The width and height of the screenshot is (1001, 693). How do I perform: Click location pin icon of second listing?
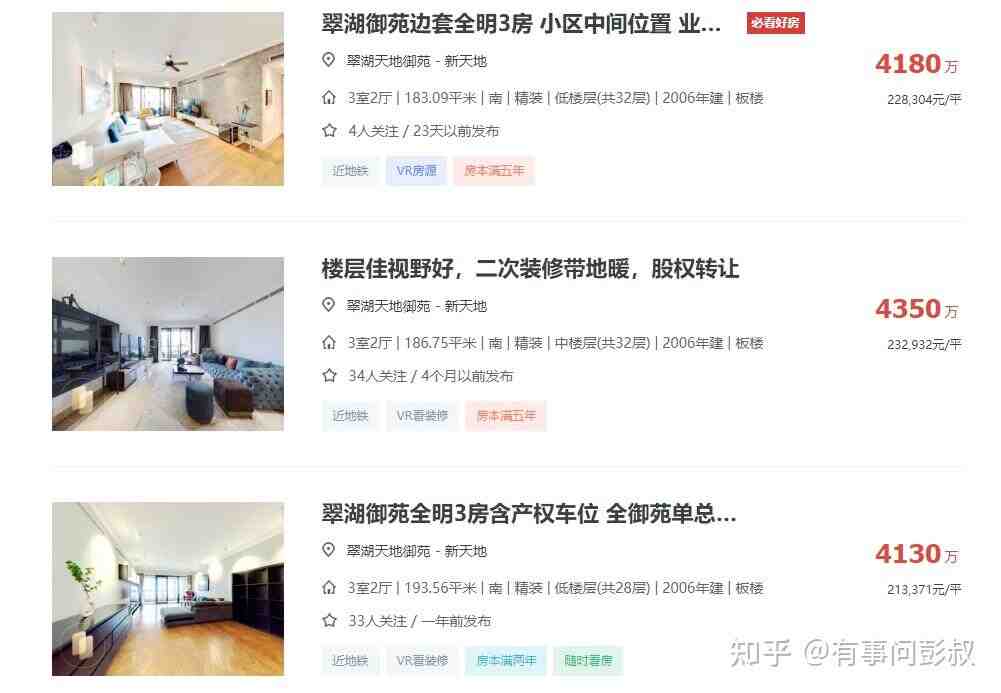pyautogui.click(x=328, y=305)
